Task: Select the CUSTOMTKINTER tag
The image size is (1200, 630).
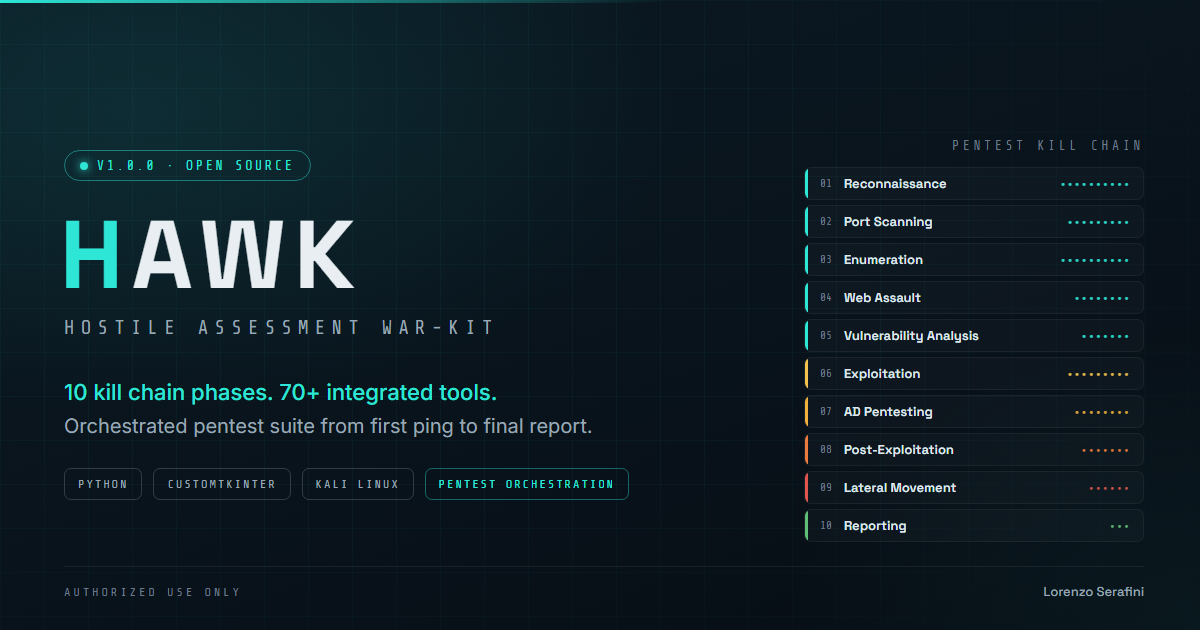Action: pyautogui.click(x=222, y=484)
